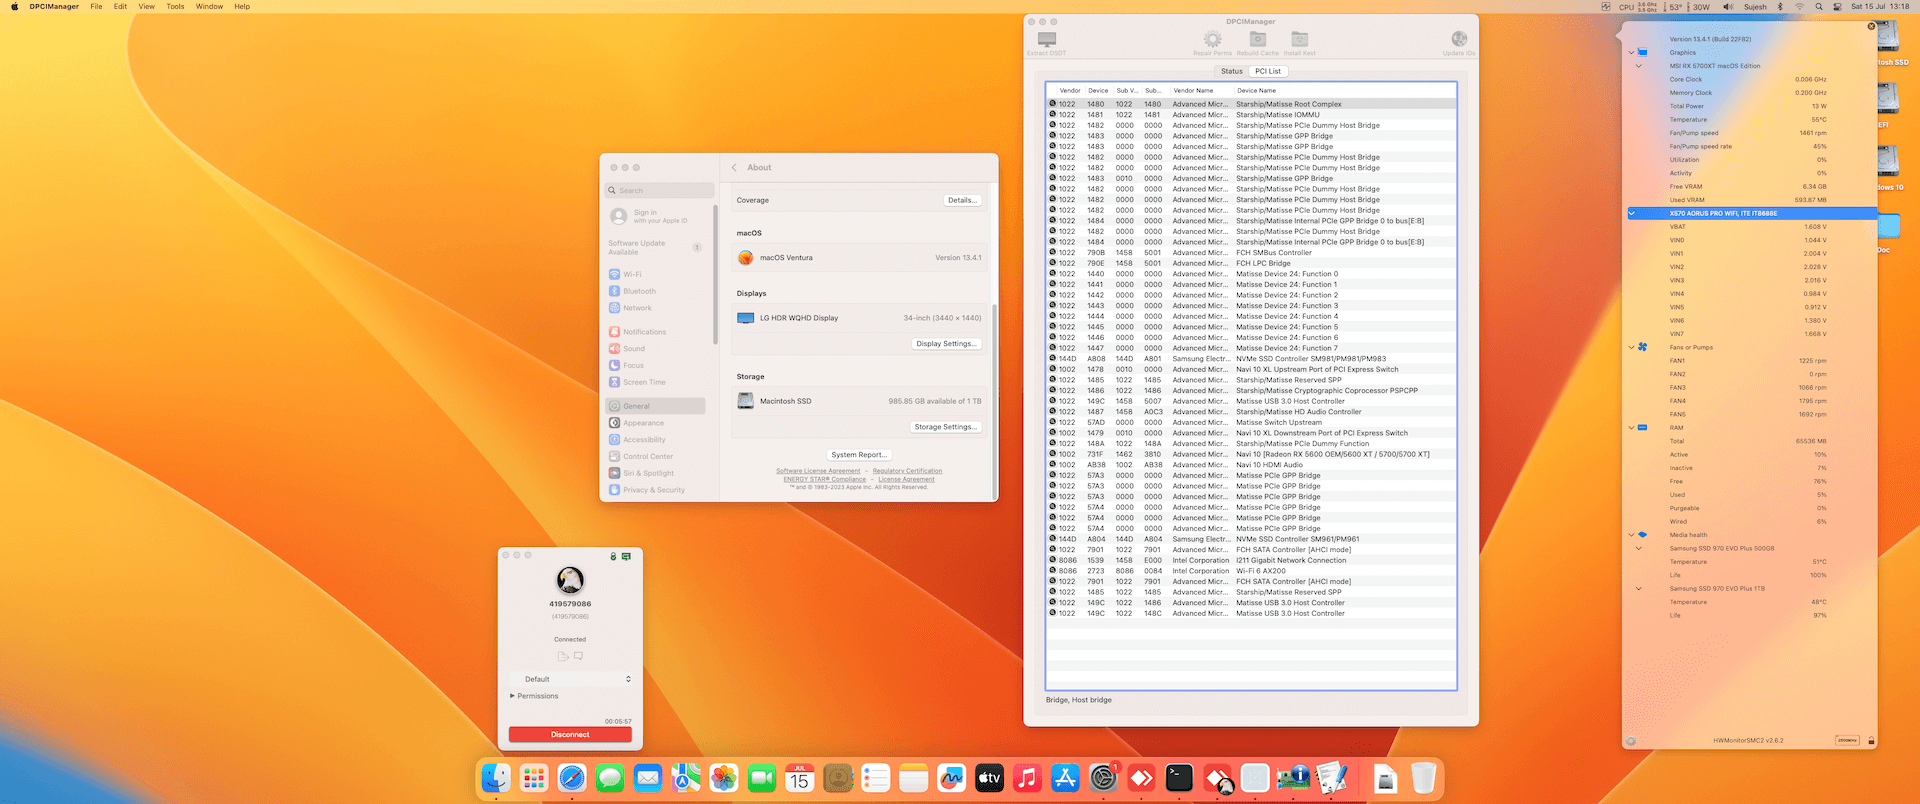Select the FCH SMBus Controller row
This screenshot has width=1920, height=804.
pos(1251,253)
